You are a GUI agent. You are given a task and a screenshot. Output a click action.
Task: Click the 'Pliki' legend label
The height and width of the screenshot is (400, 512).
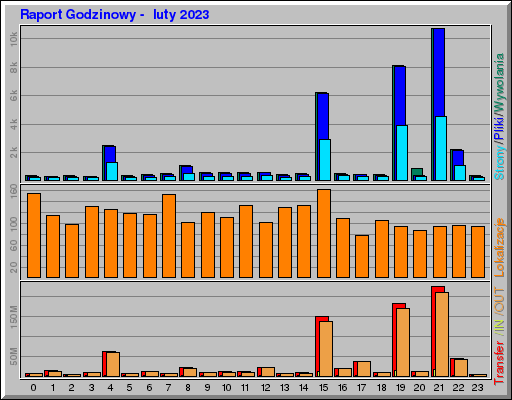pos(499,129)
